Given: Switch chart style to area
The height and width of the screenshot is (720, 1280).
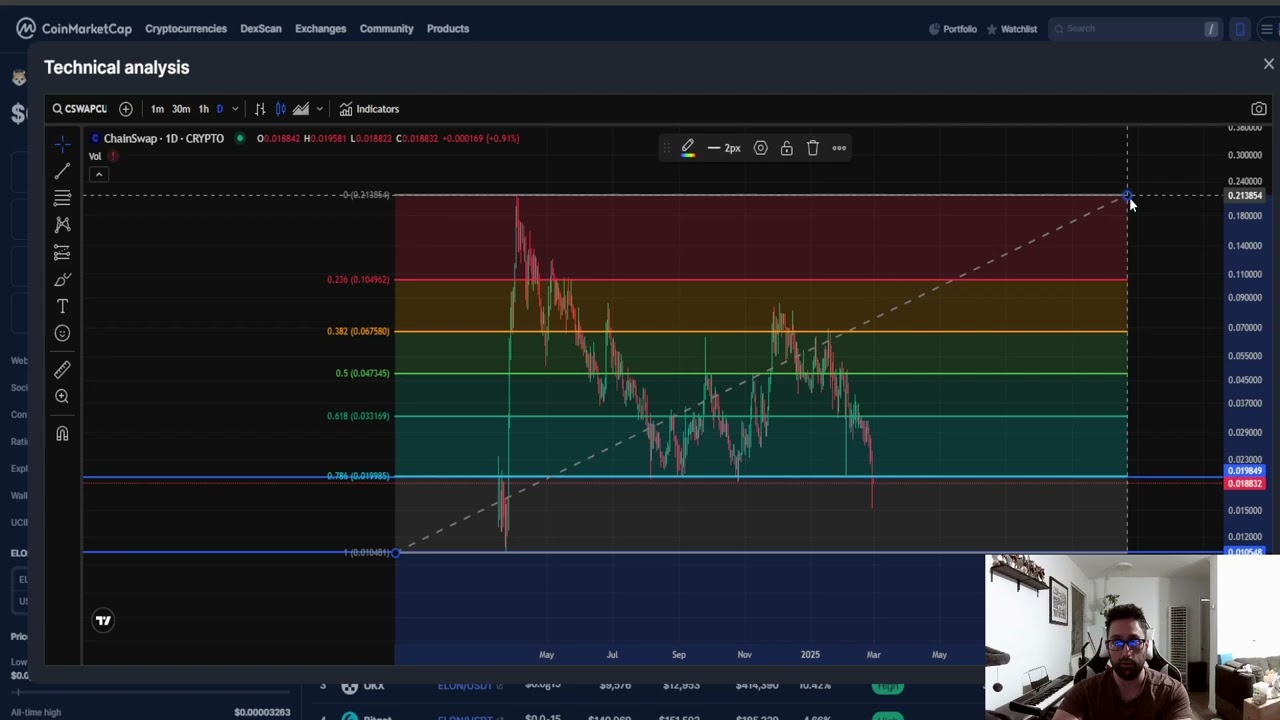Looking at the screenshot, I should (301, 109).
